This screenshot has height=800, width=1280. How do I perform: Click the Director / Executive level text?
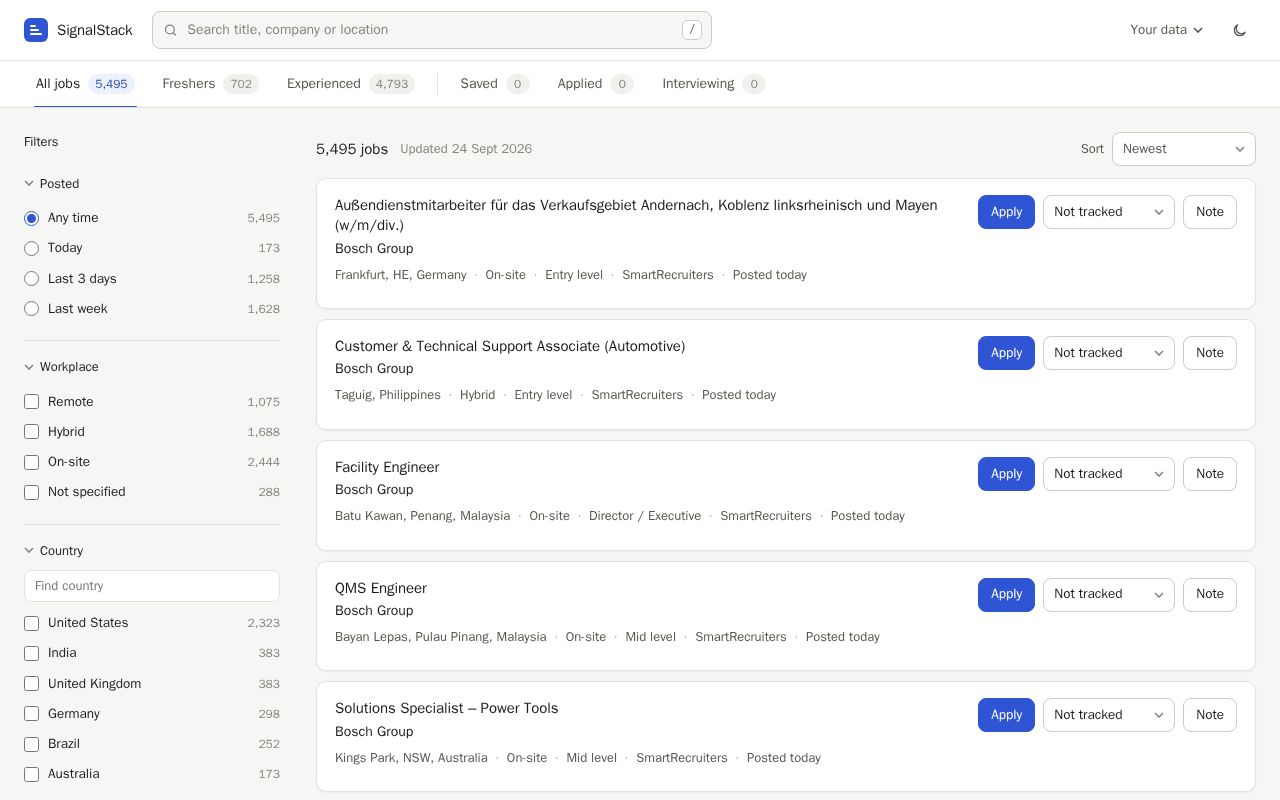tap(645, 516)
